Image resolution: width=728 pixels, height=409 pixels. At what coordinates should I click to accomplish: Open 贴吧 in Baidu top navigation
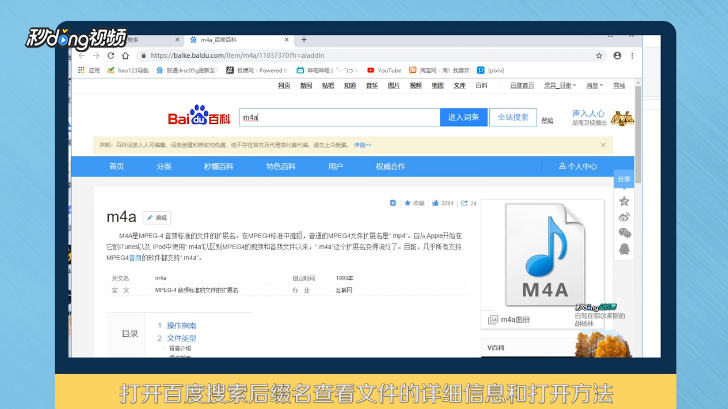pyautogui.click(x=328, y=86)
